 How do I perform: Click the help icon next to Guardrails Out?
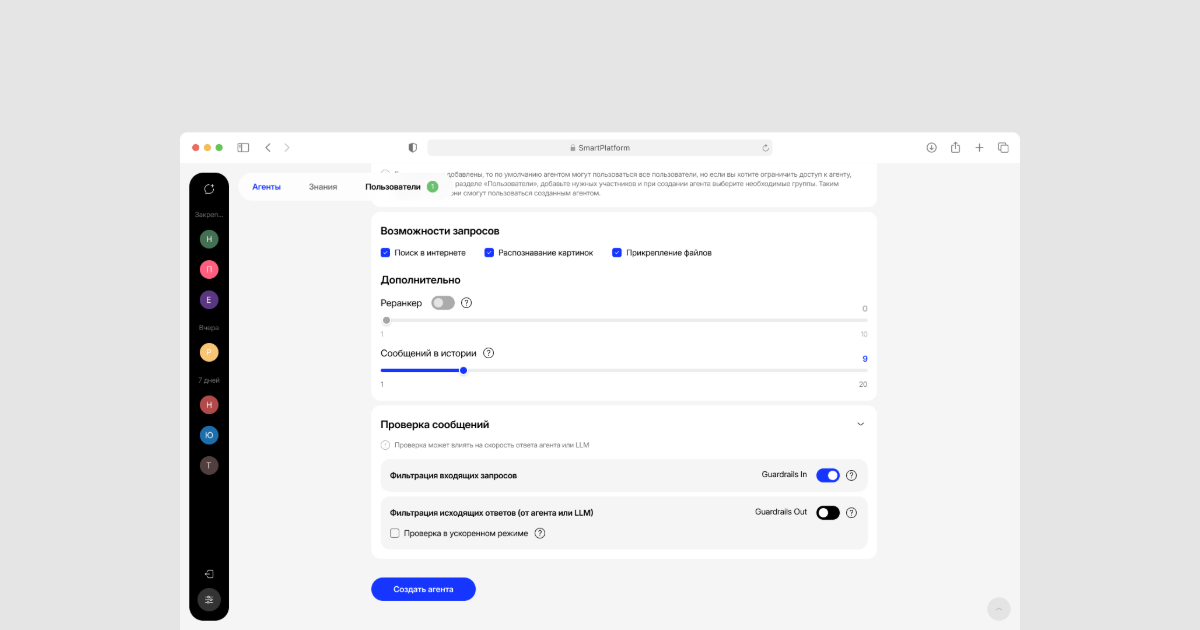coord(852,513)
